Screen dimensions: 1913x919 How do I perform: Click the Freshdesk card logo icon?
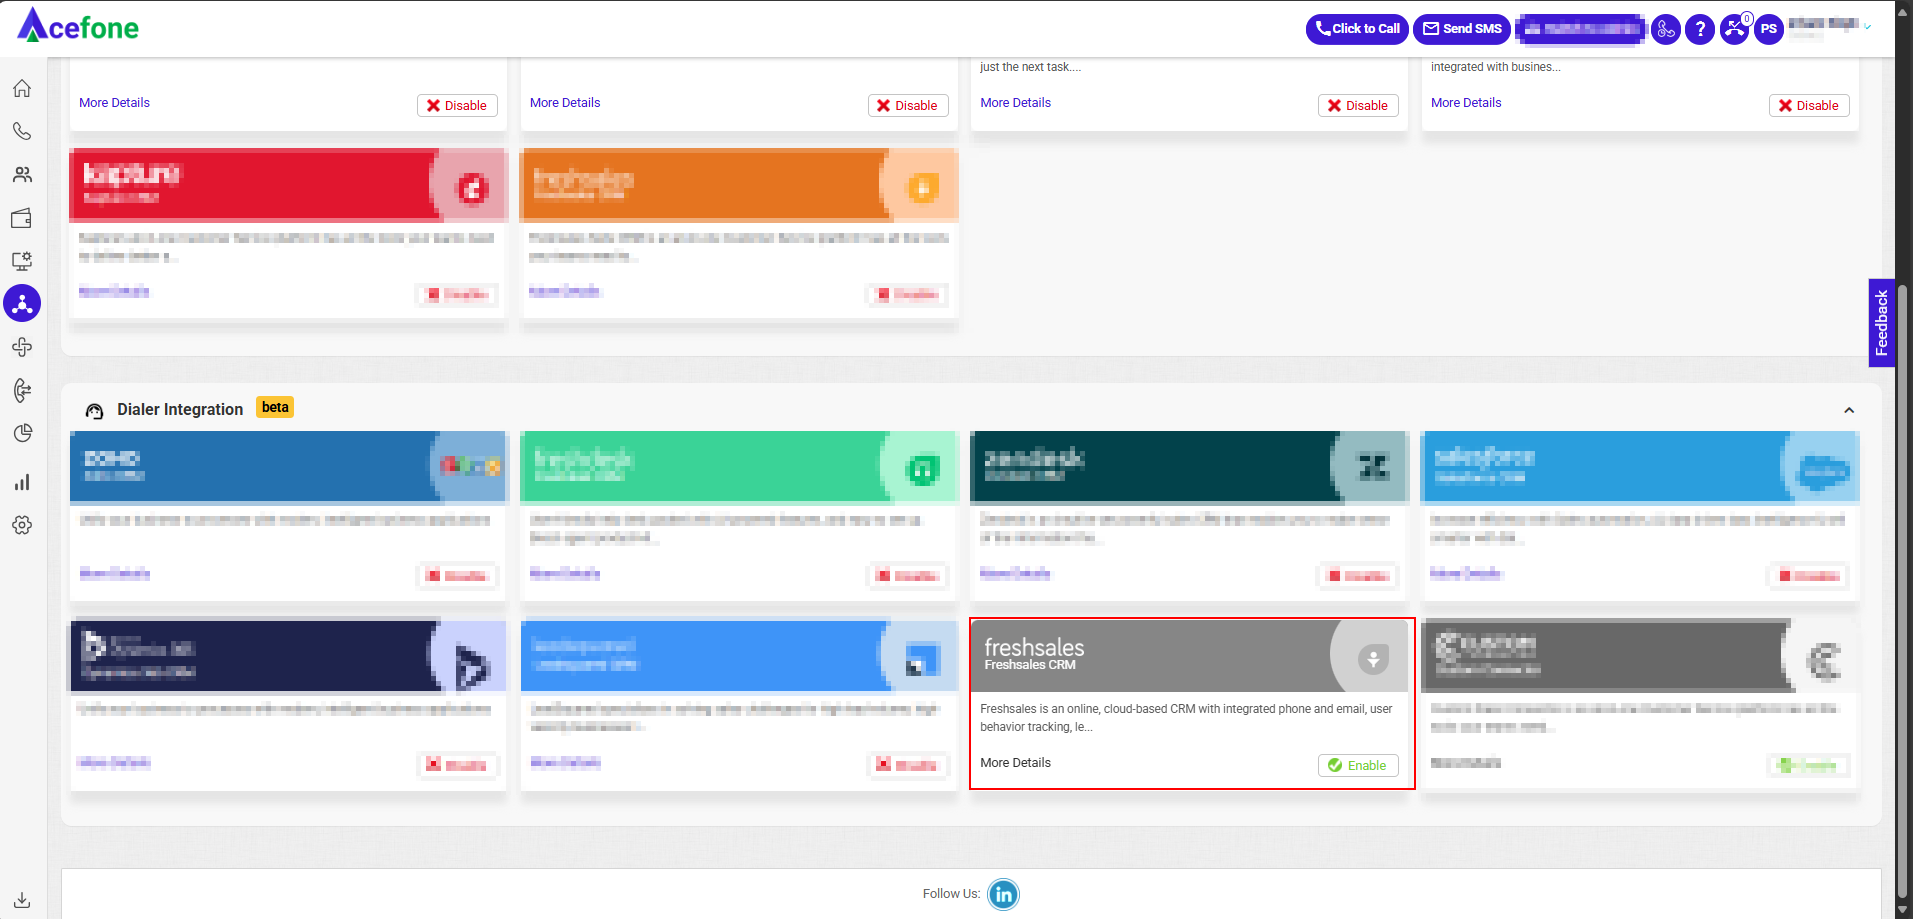[x=923, y=469]
